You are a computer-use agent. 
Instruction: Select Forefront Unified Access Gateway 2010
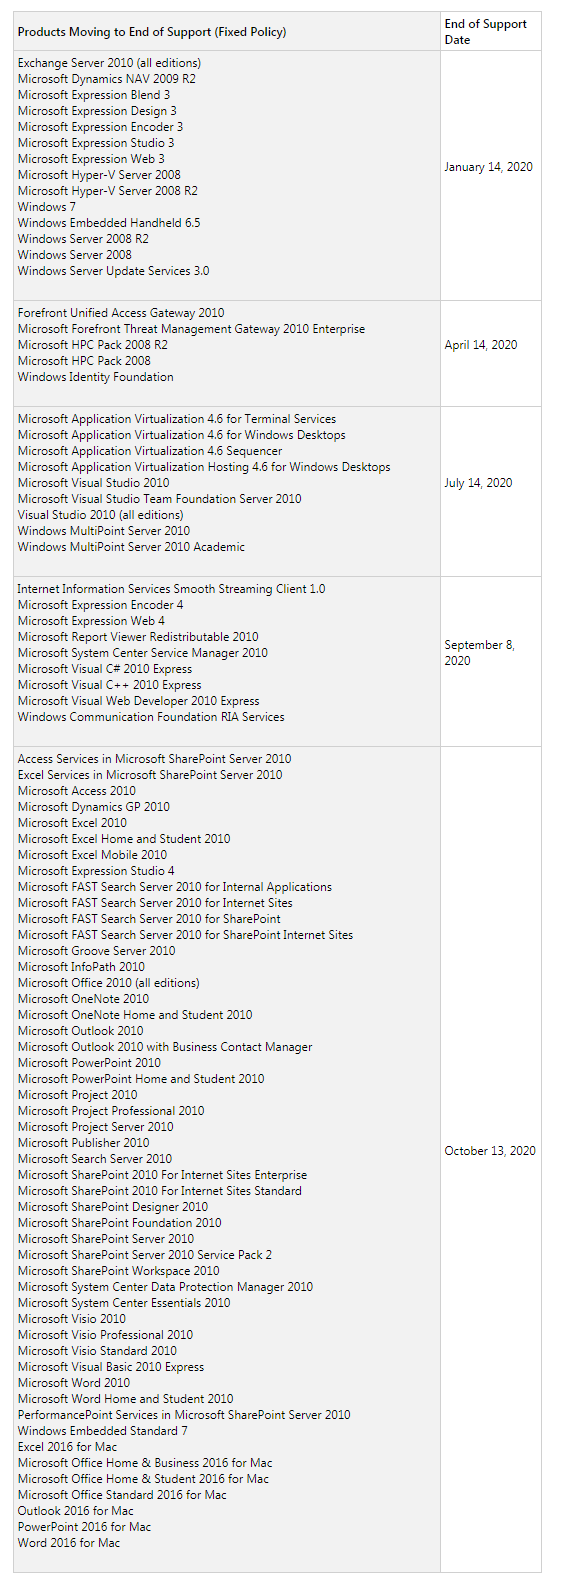[121, 313]
